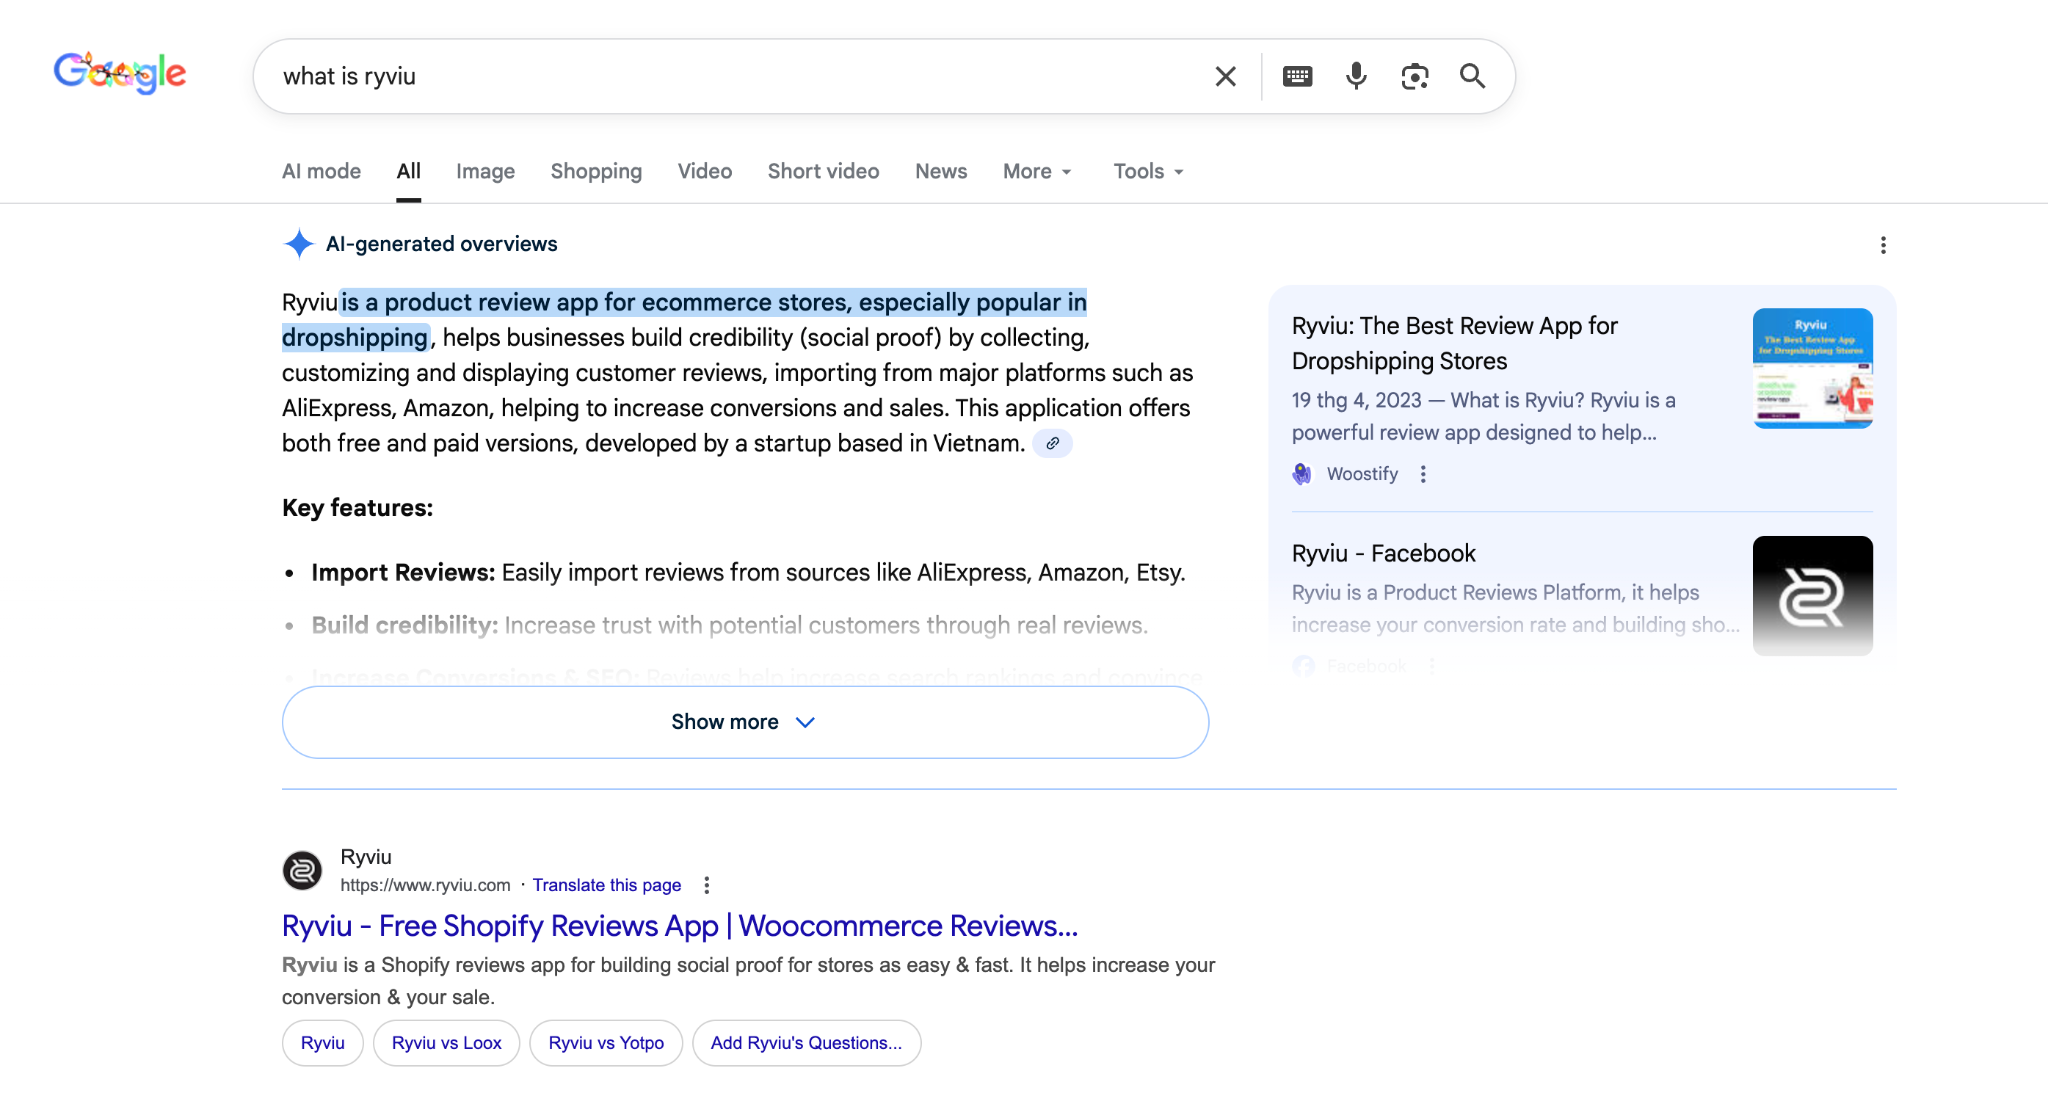
Task: Switch to the Image tab
Action: pos(485,171)
